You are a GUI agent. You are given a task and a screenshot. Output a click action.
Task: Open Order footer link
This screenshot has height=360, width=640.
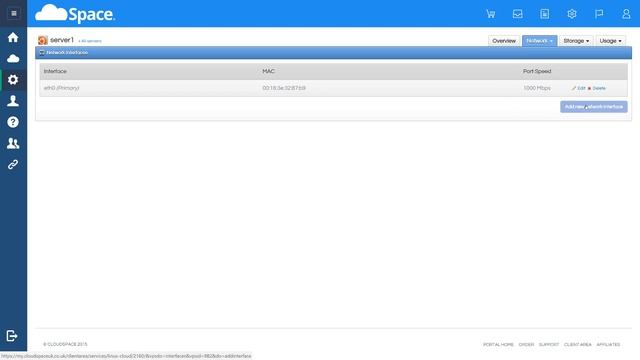pos(526,344)
